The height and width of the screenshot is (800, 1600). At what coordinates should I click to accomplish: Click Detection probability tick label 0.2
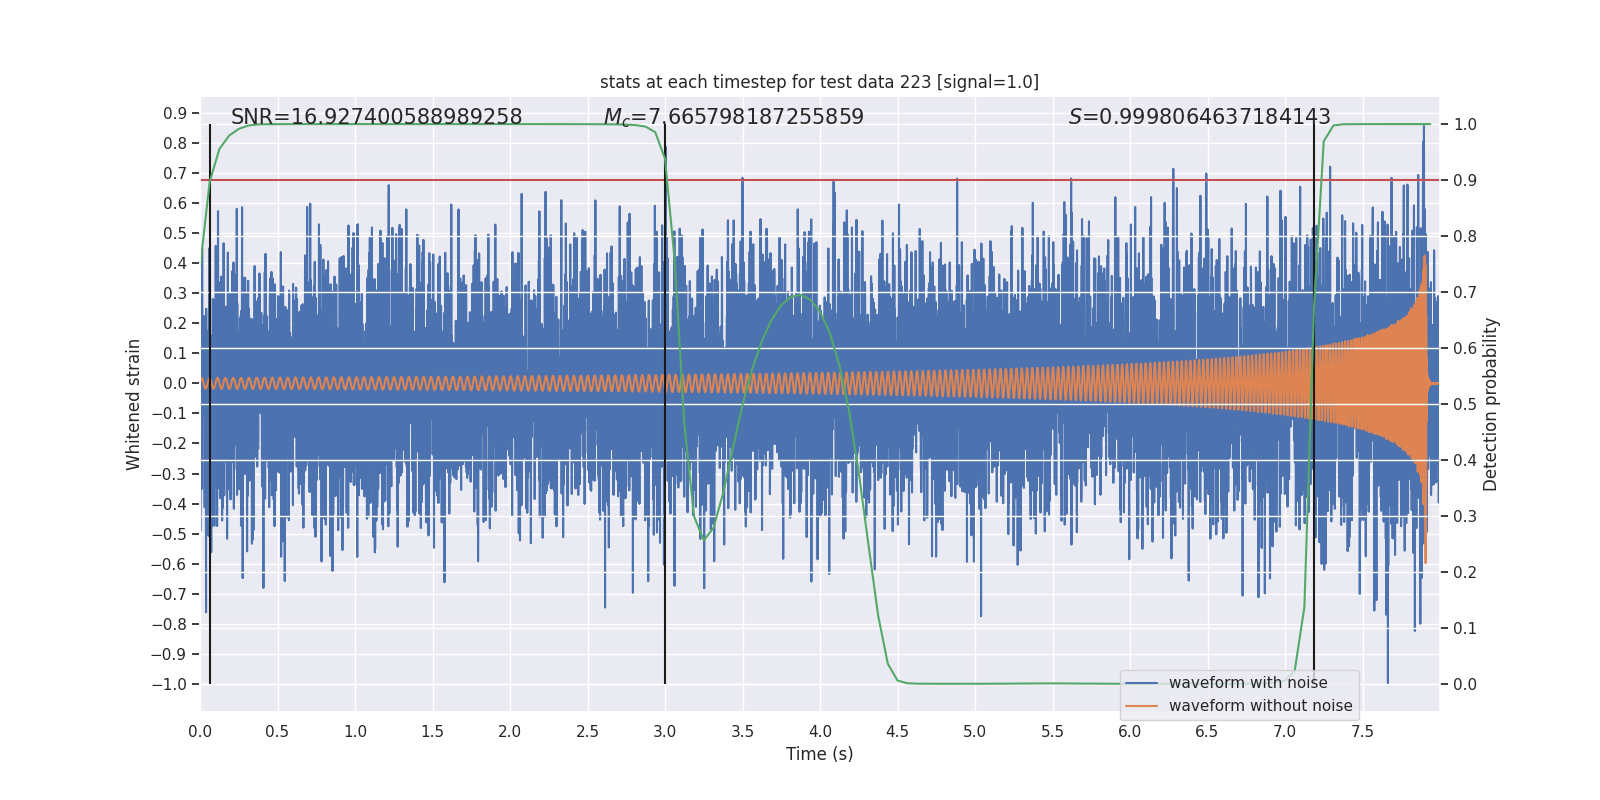pyautogui.click(x=1465, y=573)
